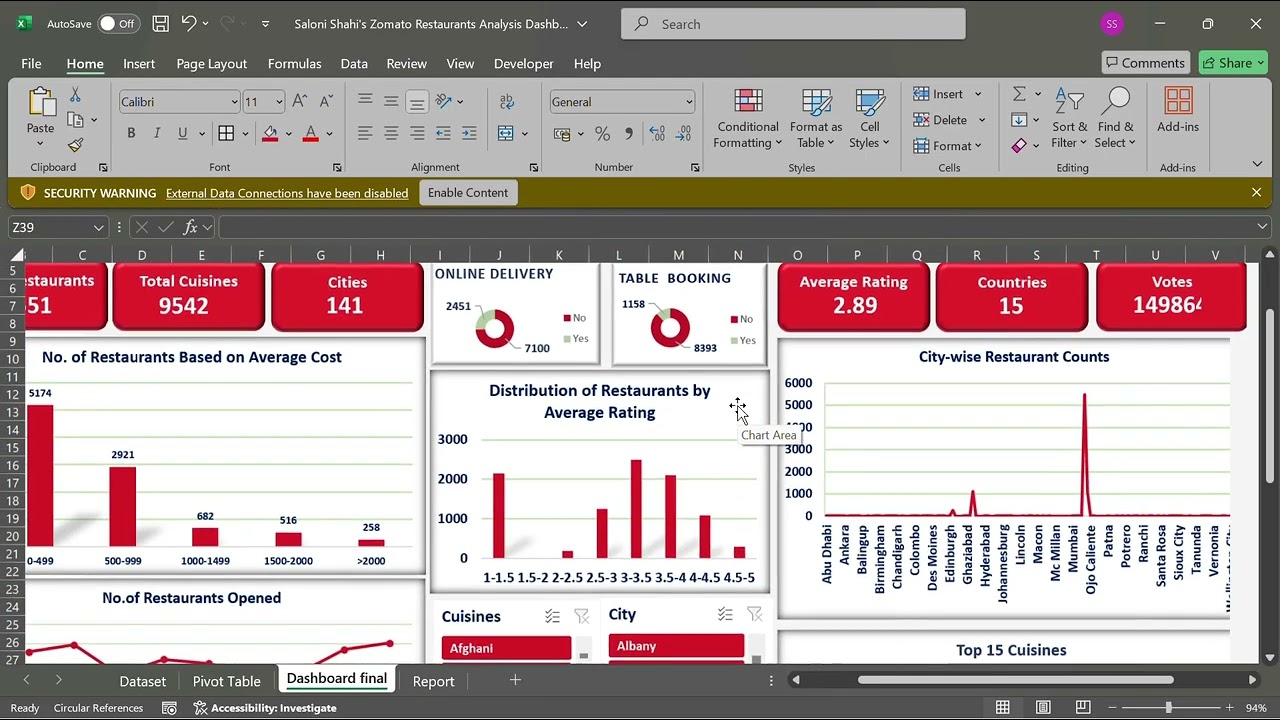Click the Undo arrow icon
The image size is (1280, 720).
pyautogui.click(x=188, y=23)
